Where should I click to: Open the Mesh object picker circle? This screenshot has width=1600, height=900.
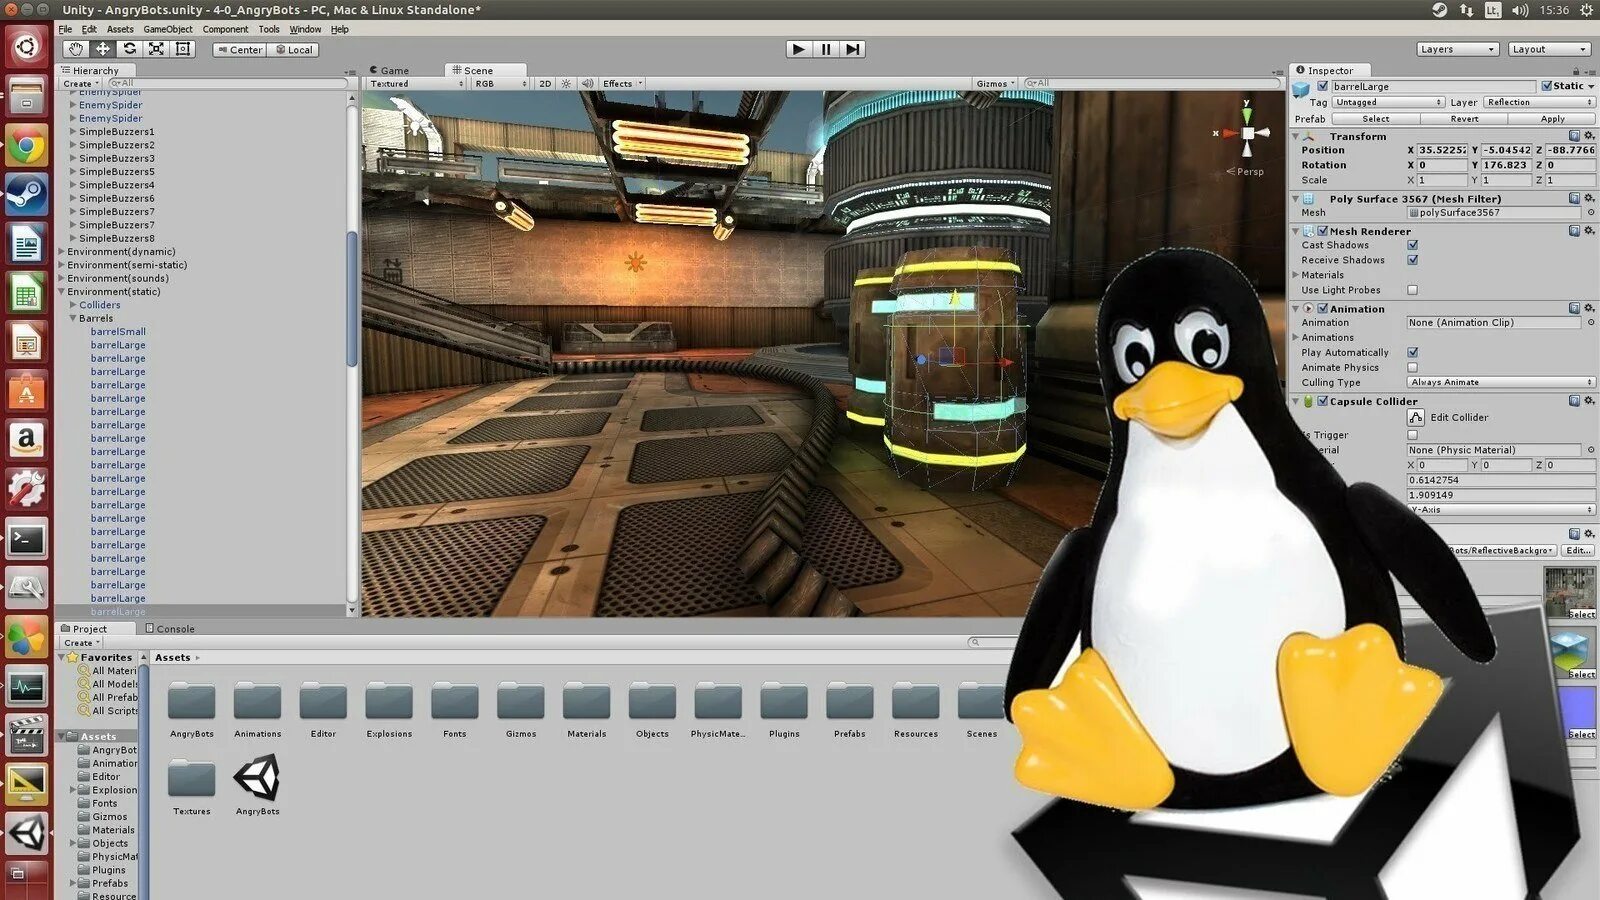click(x=1590, y=213)
